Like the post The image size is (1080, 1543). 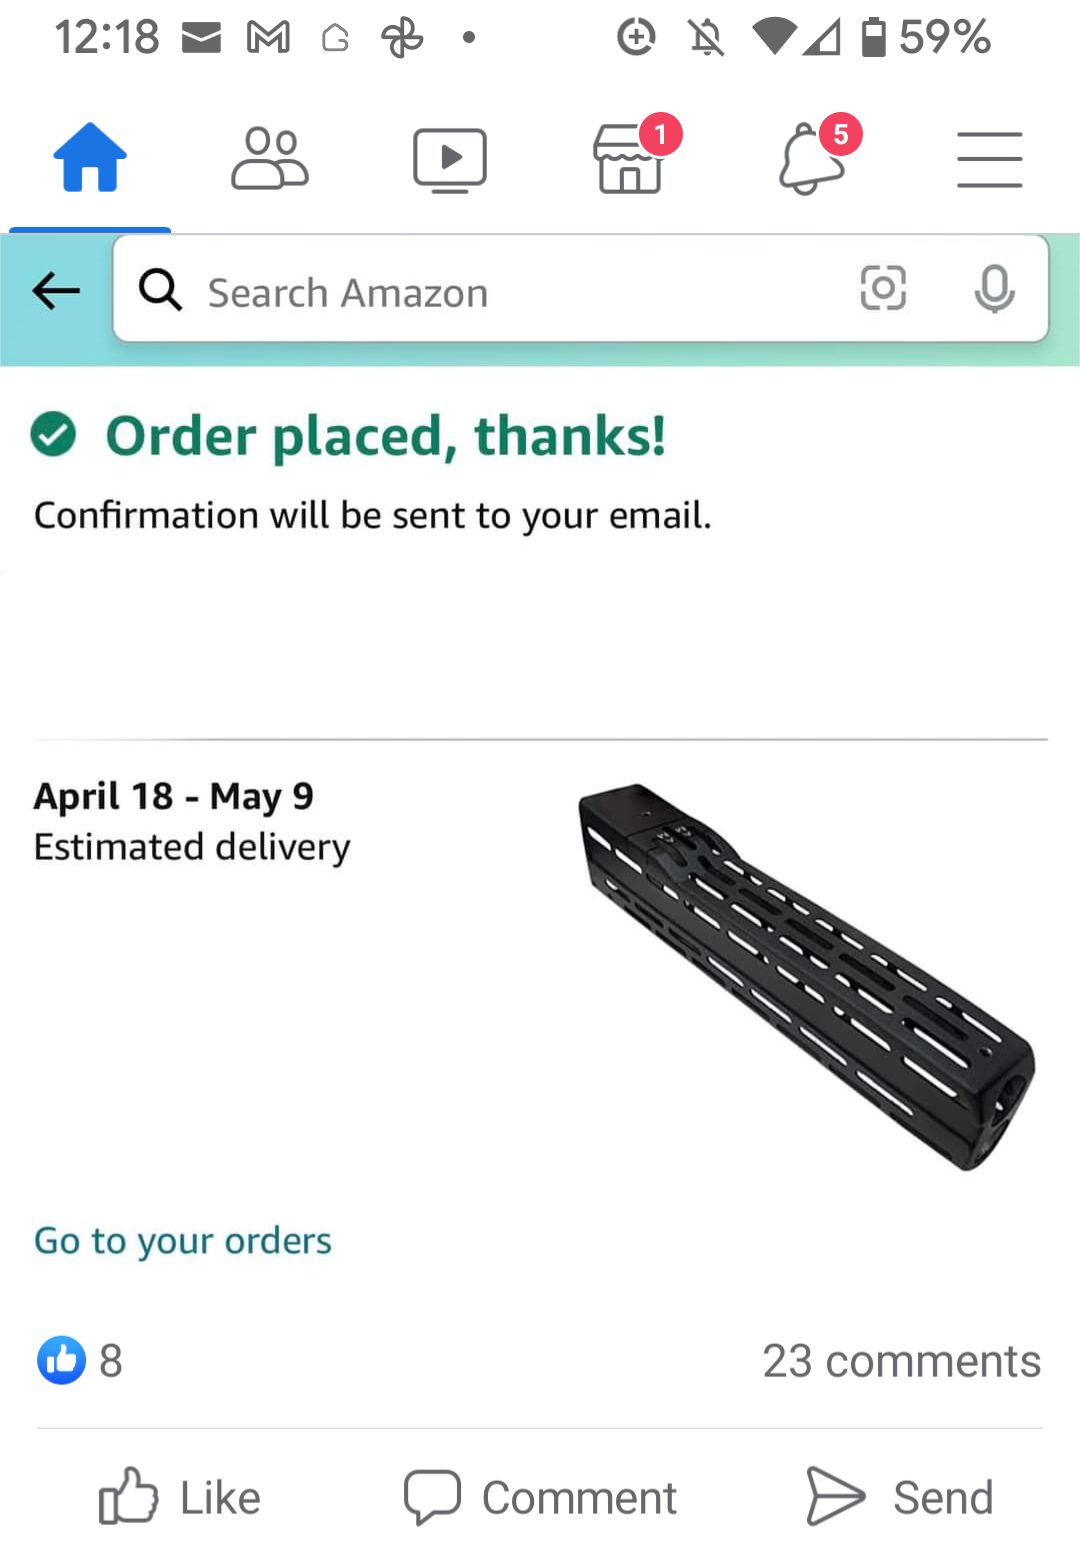click(x=180, y=1497)
